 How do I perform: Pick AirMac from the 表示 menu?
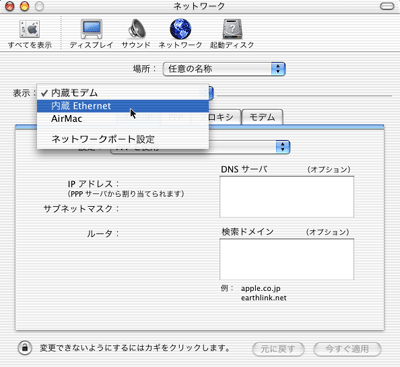click(123, 119)
